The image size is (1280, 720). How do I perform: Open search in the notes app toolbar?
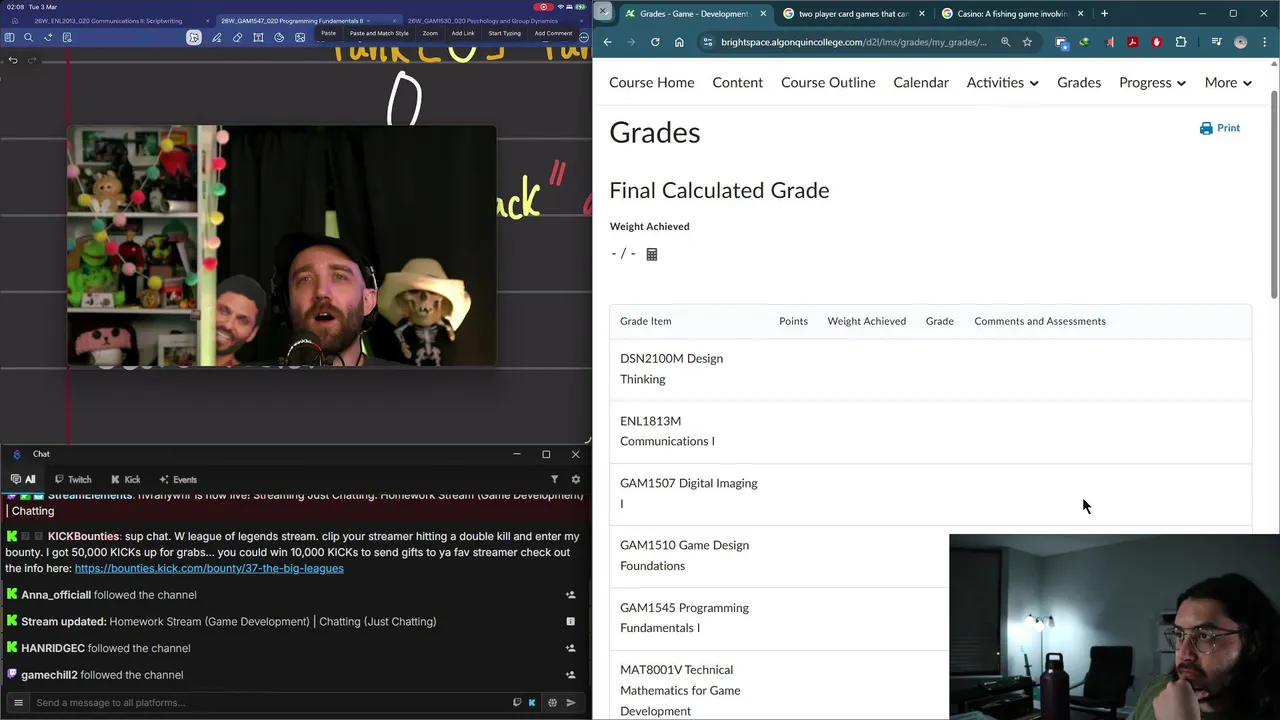(x=28, y=37)
